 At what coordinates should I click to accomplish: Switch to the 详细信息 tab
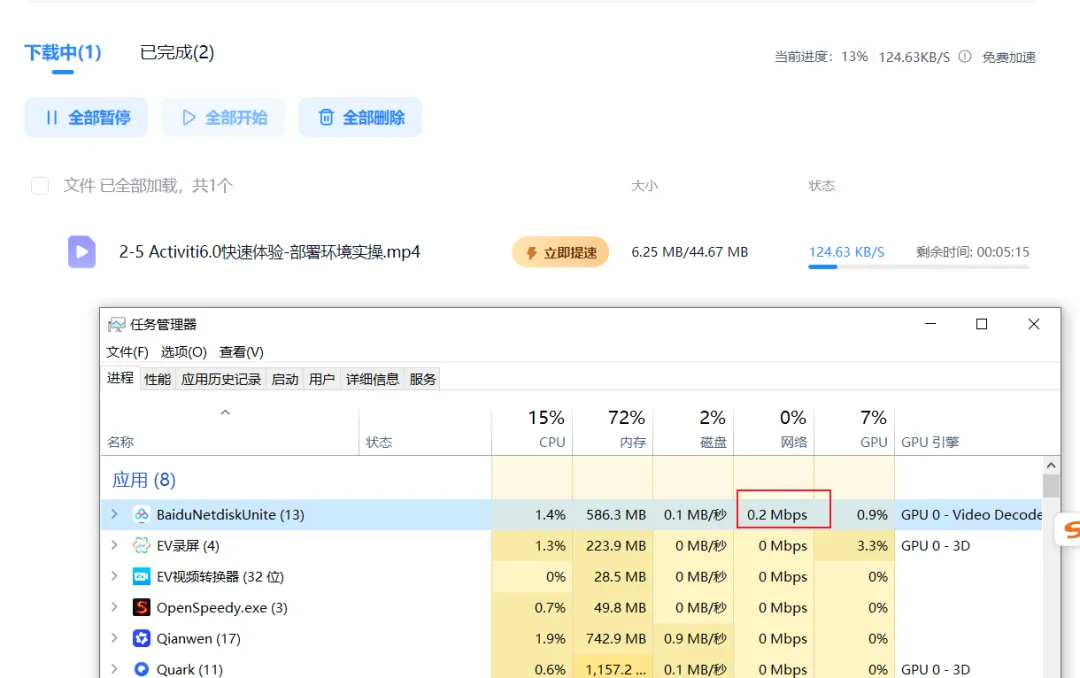[373, 379]
